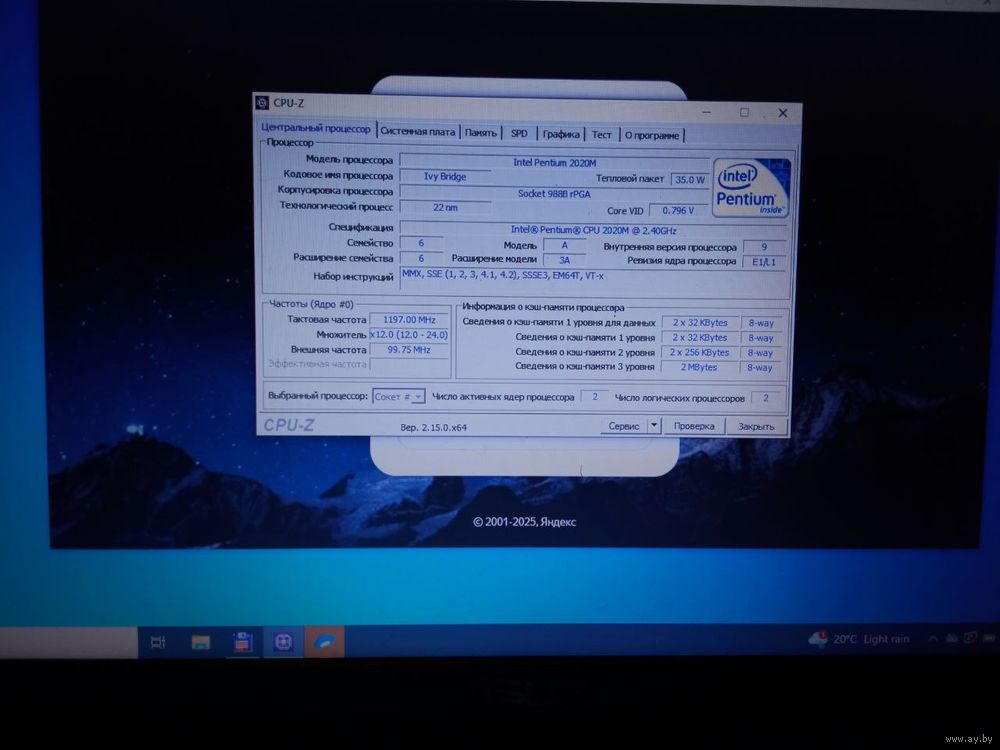Open the SPD tab

pyautogui.click(x=519, y=133)
